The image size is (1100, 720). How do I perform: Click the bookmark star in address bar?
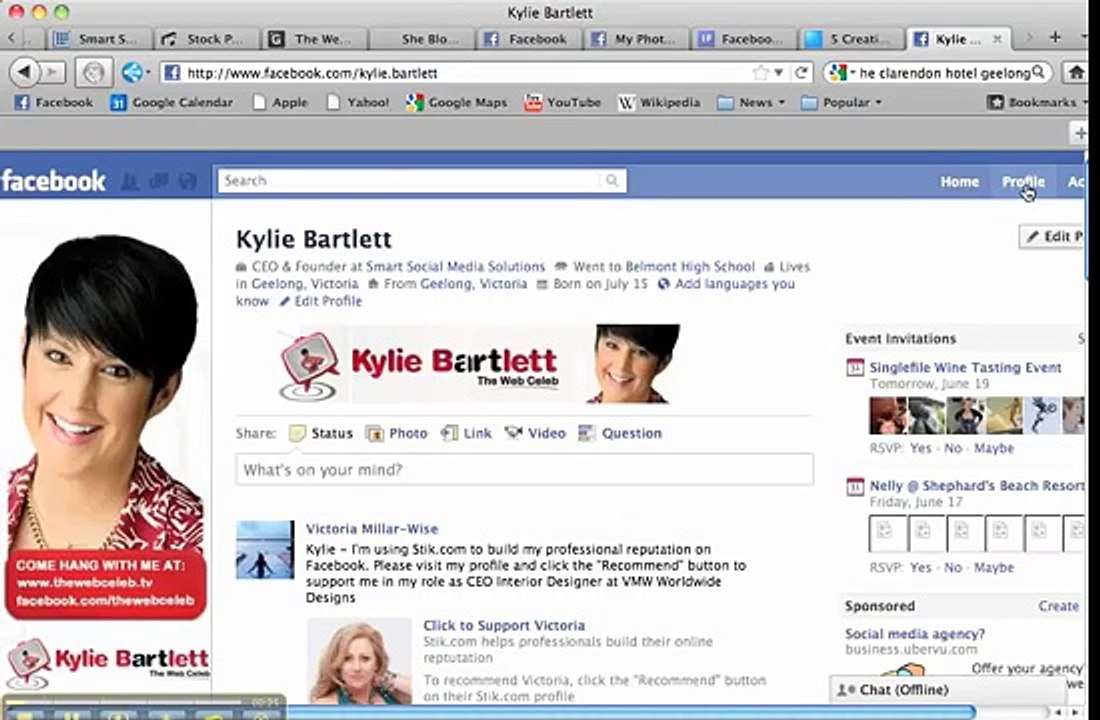pyautogui.click(x=761, y=72)
